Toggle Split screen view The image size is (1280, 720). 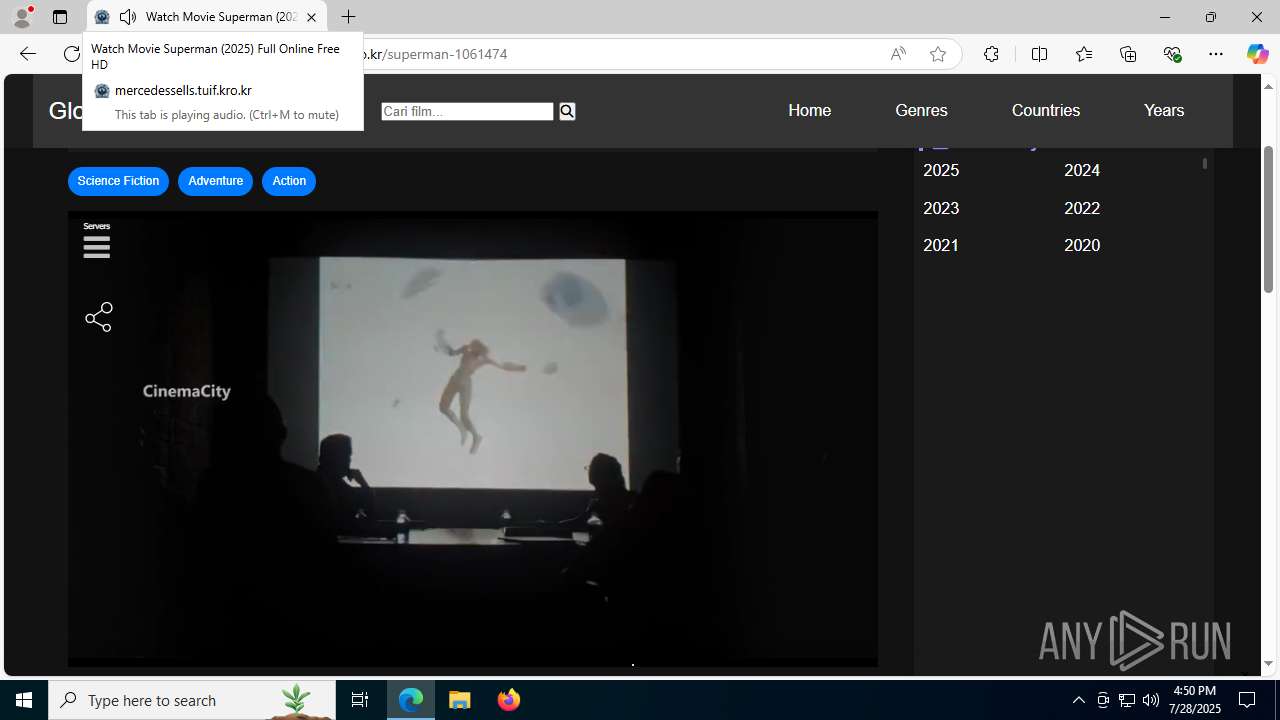pyautogui.click(x=1039, y=54)
